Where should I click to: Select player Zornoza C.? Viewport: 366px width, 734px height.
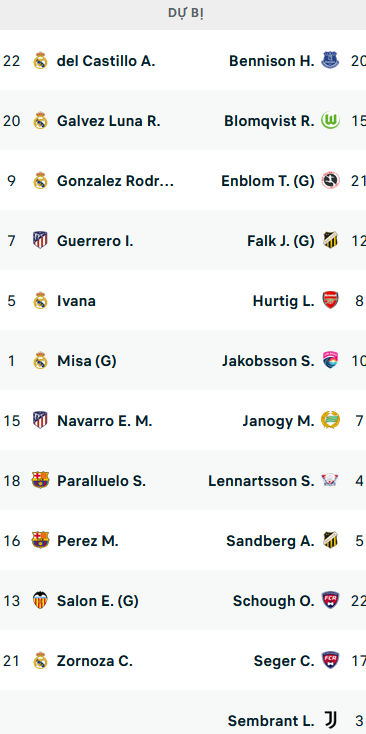[95, 661]
